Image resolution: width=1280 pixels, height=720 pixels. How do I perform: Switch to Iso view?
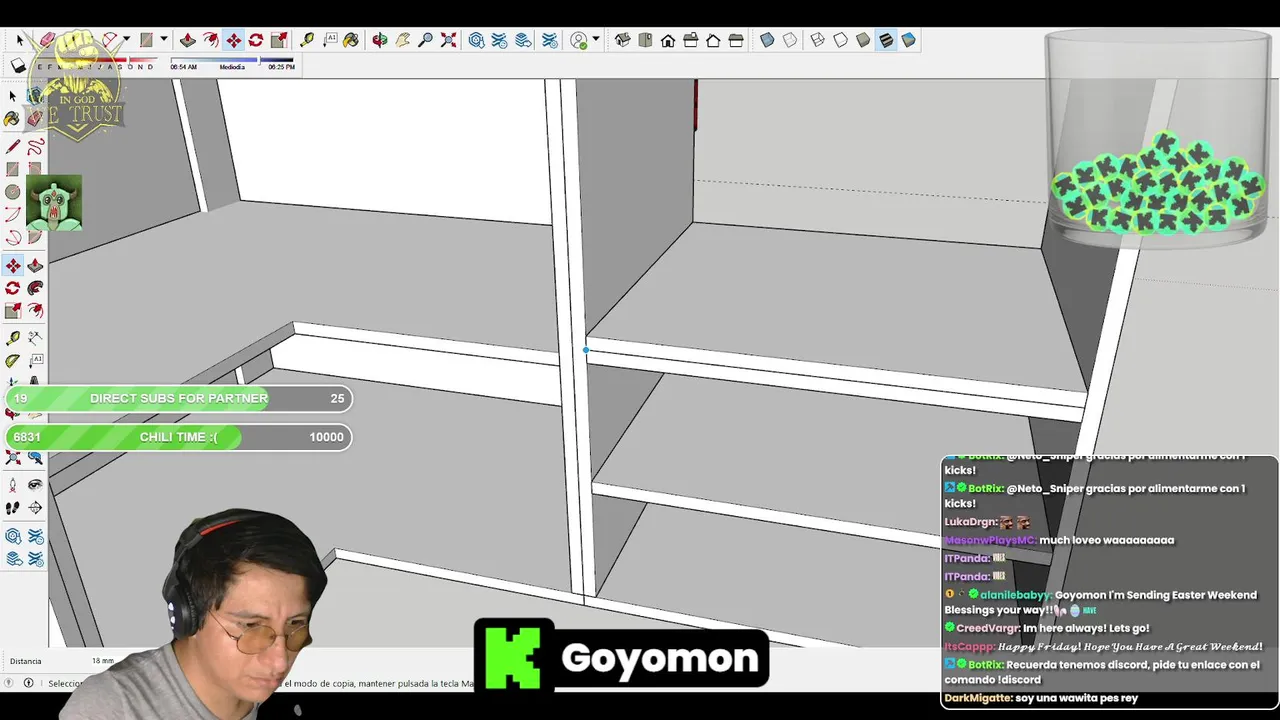(622, 40)
